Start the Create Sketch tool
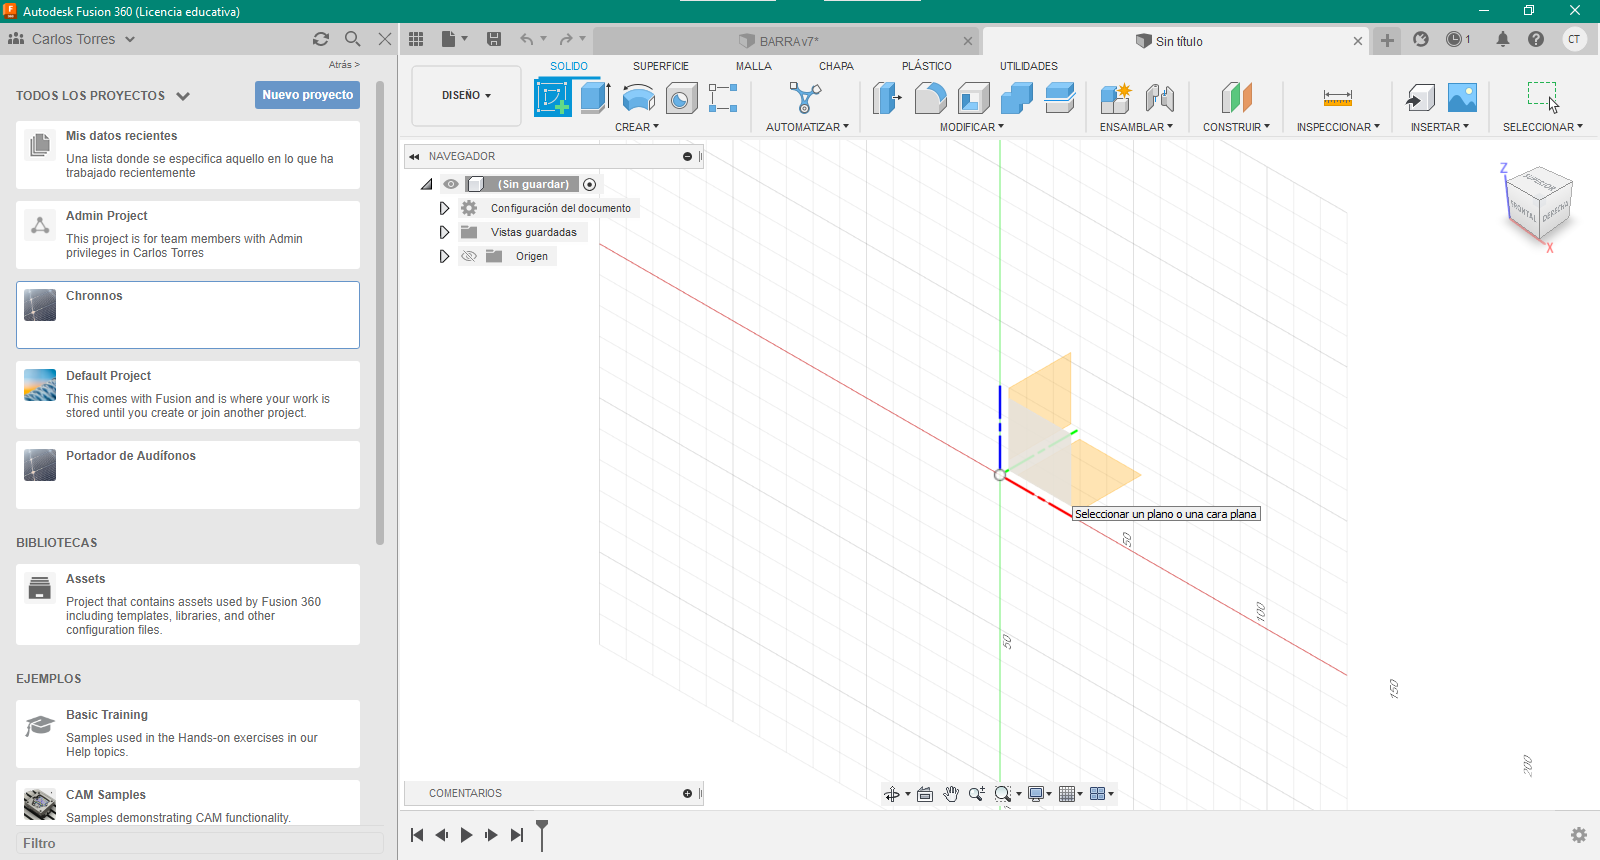The image size is (1600, 860). pyautogui.click(x=553, y=98)
